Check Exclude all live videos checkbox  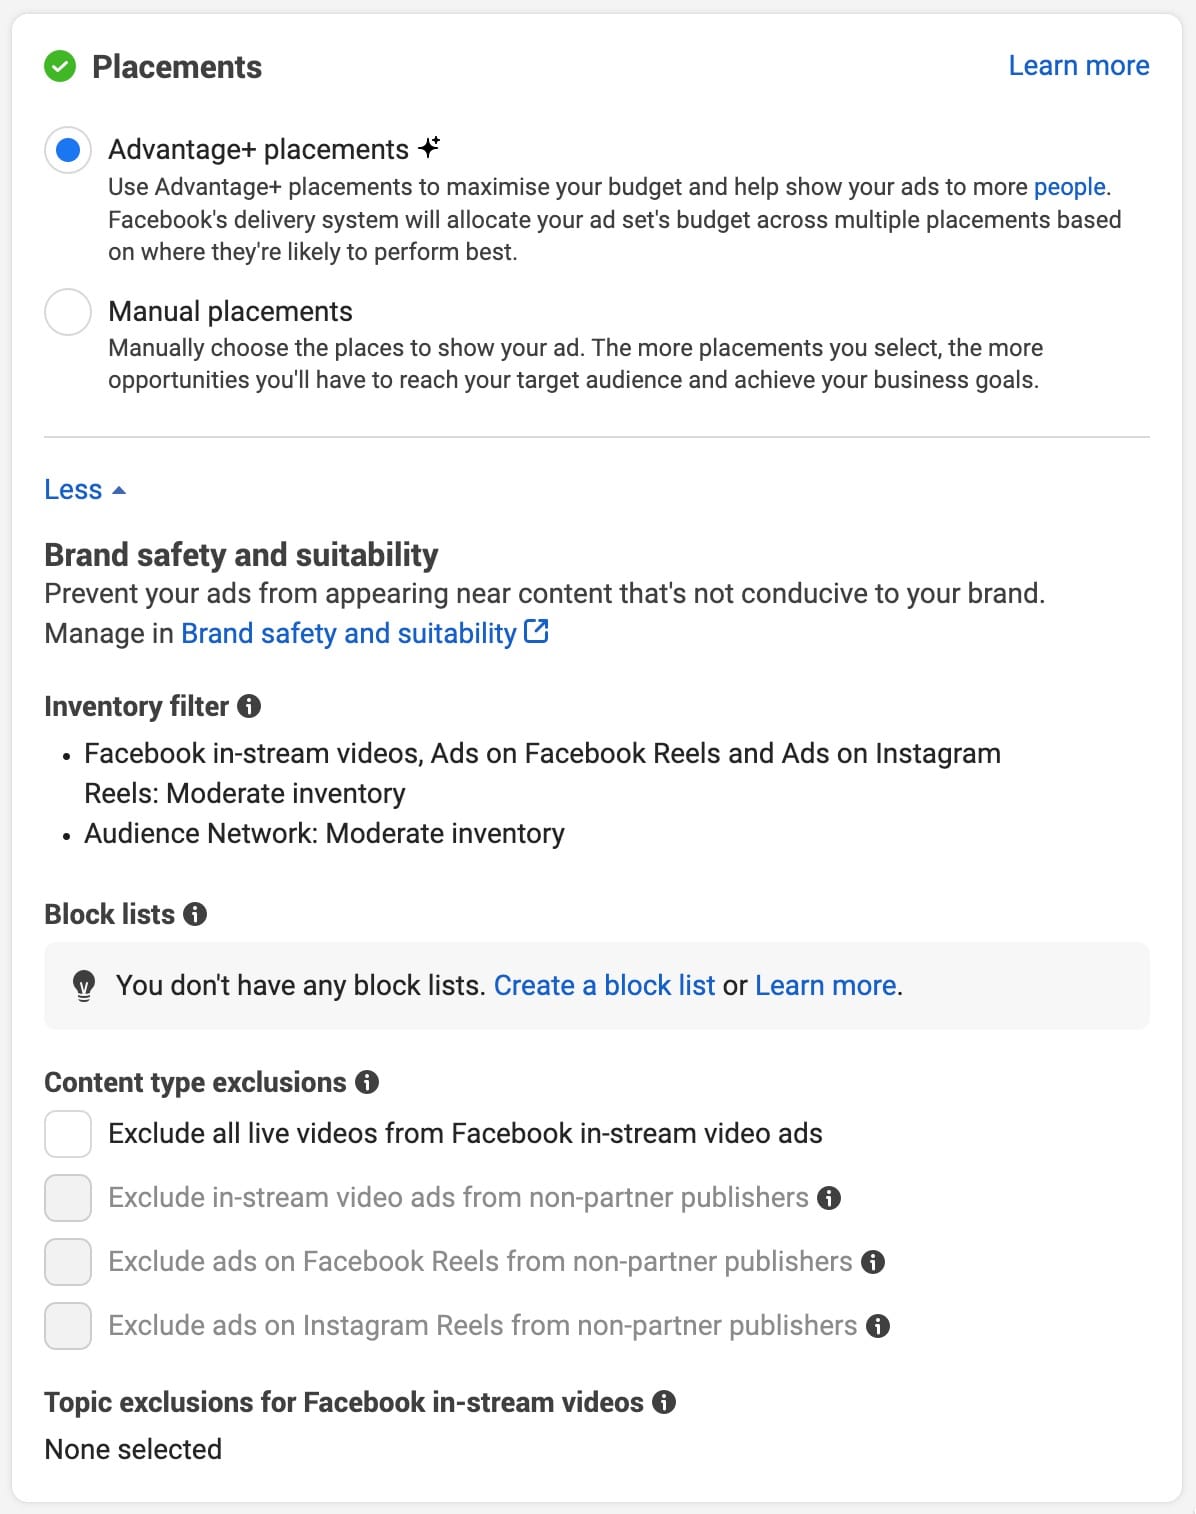(x=68, y=1134)
